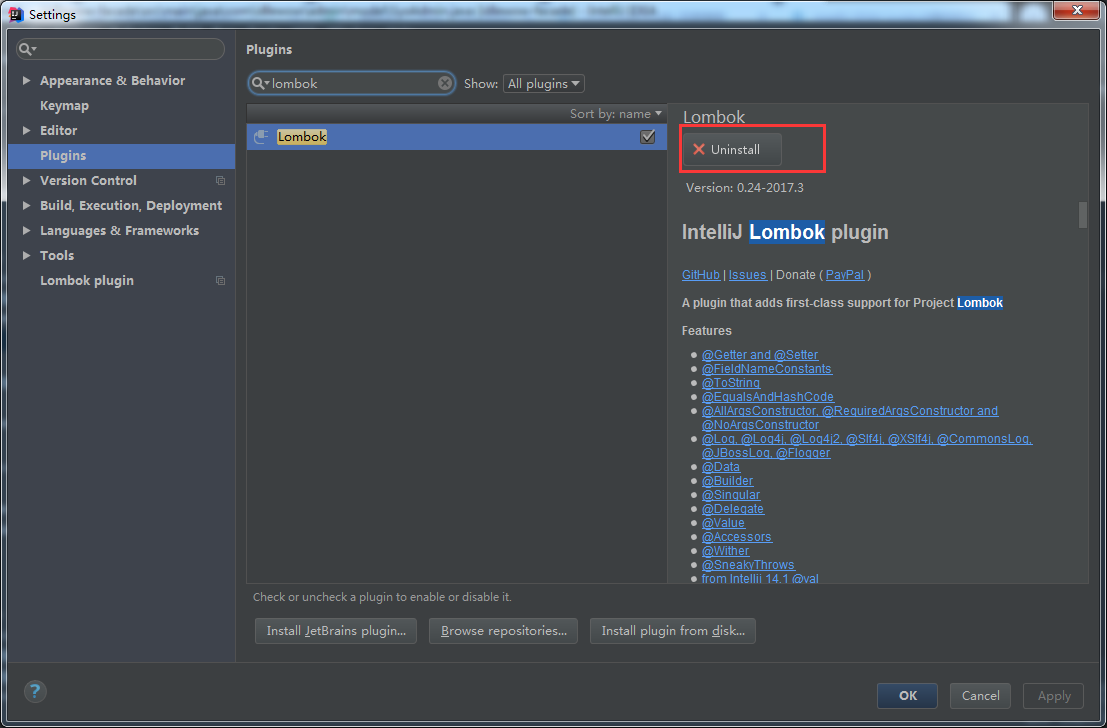Open the @Wither link
The width and height of the screenshot is (1107, 728).
tap(725, 551)
